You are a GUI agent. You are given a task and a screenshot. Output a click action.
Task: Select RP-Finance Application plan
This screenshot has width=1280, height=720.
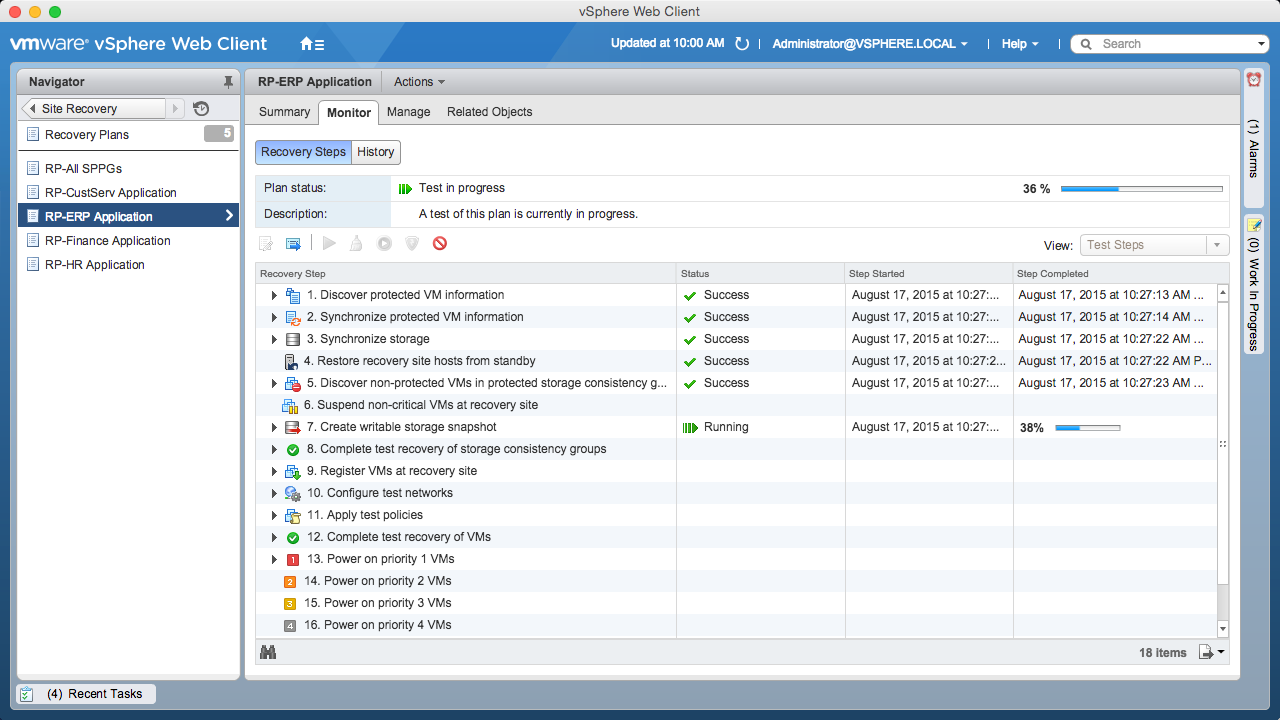pyautogui.click(x=128, y=241)
